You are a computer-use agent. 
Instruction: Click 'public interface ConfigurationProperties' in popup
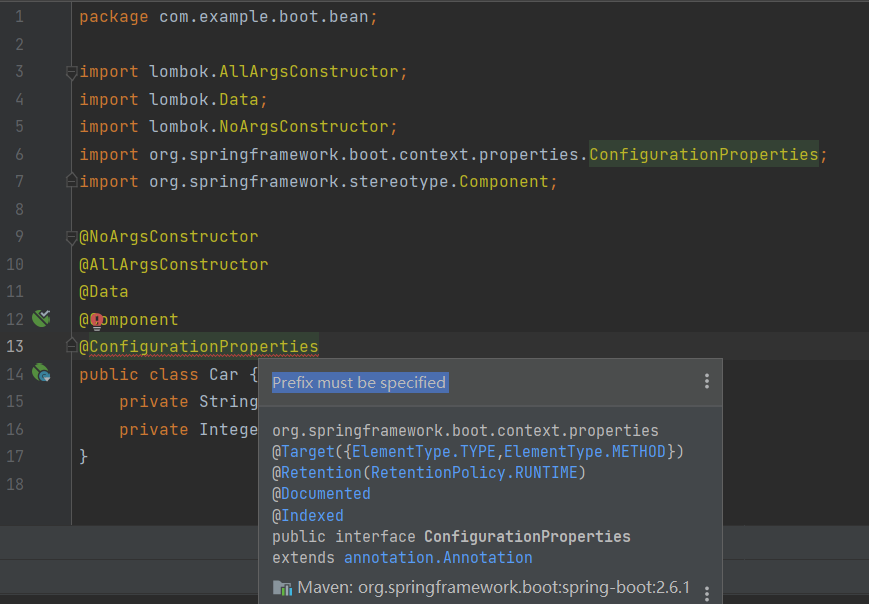[451, 536]
